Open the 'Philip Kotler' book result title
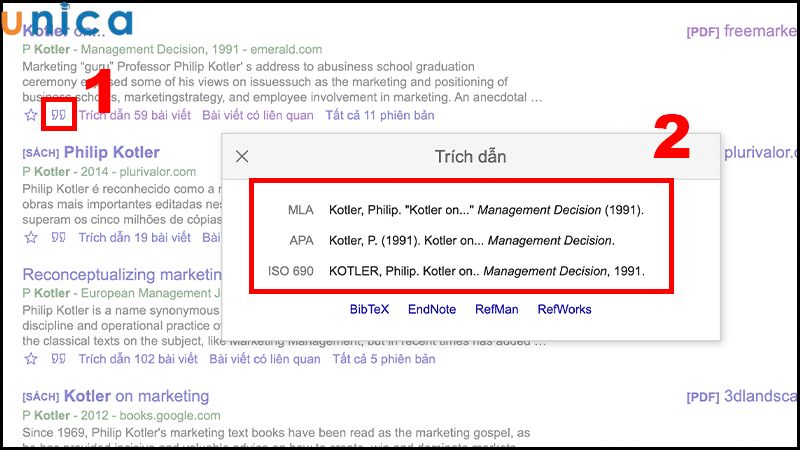The width and height of the screenshot is (800, 450). coord(112,152)
